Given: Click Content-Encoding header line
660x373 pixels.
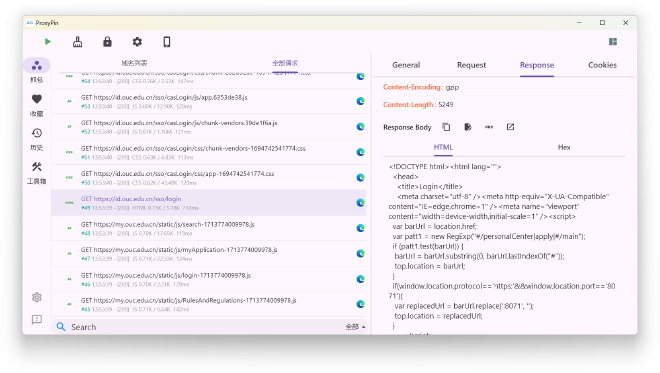Looking at the screenshot, I should 421,87.
